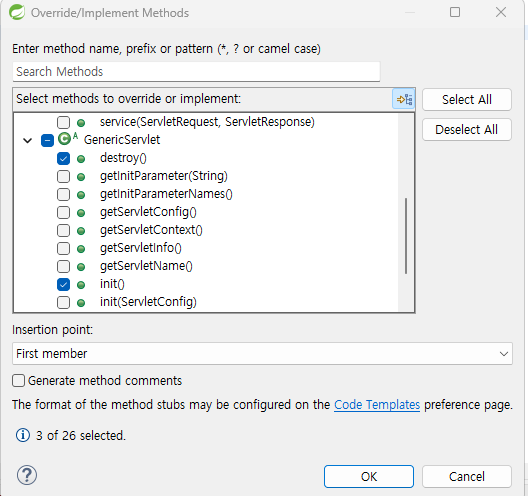528x496 pixels.
Task: Select the getServletContext() method row
Action: point(151,230)
